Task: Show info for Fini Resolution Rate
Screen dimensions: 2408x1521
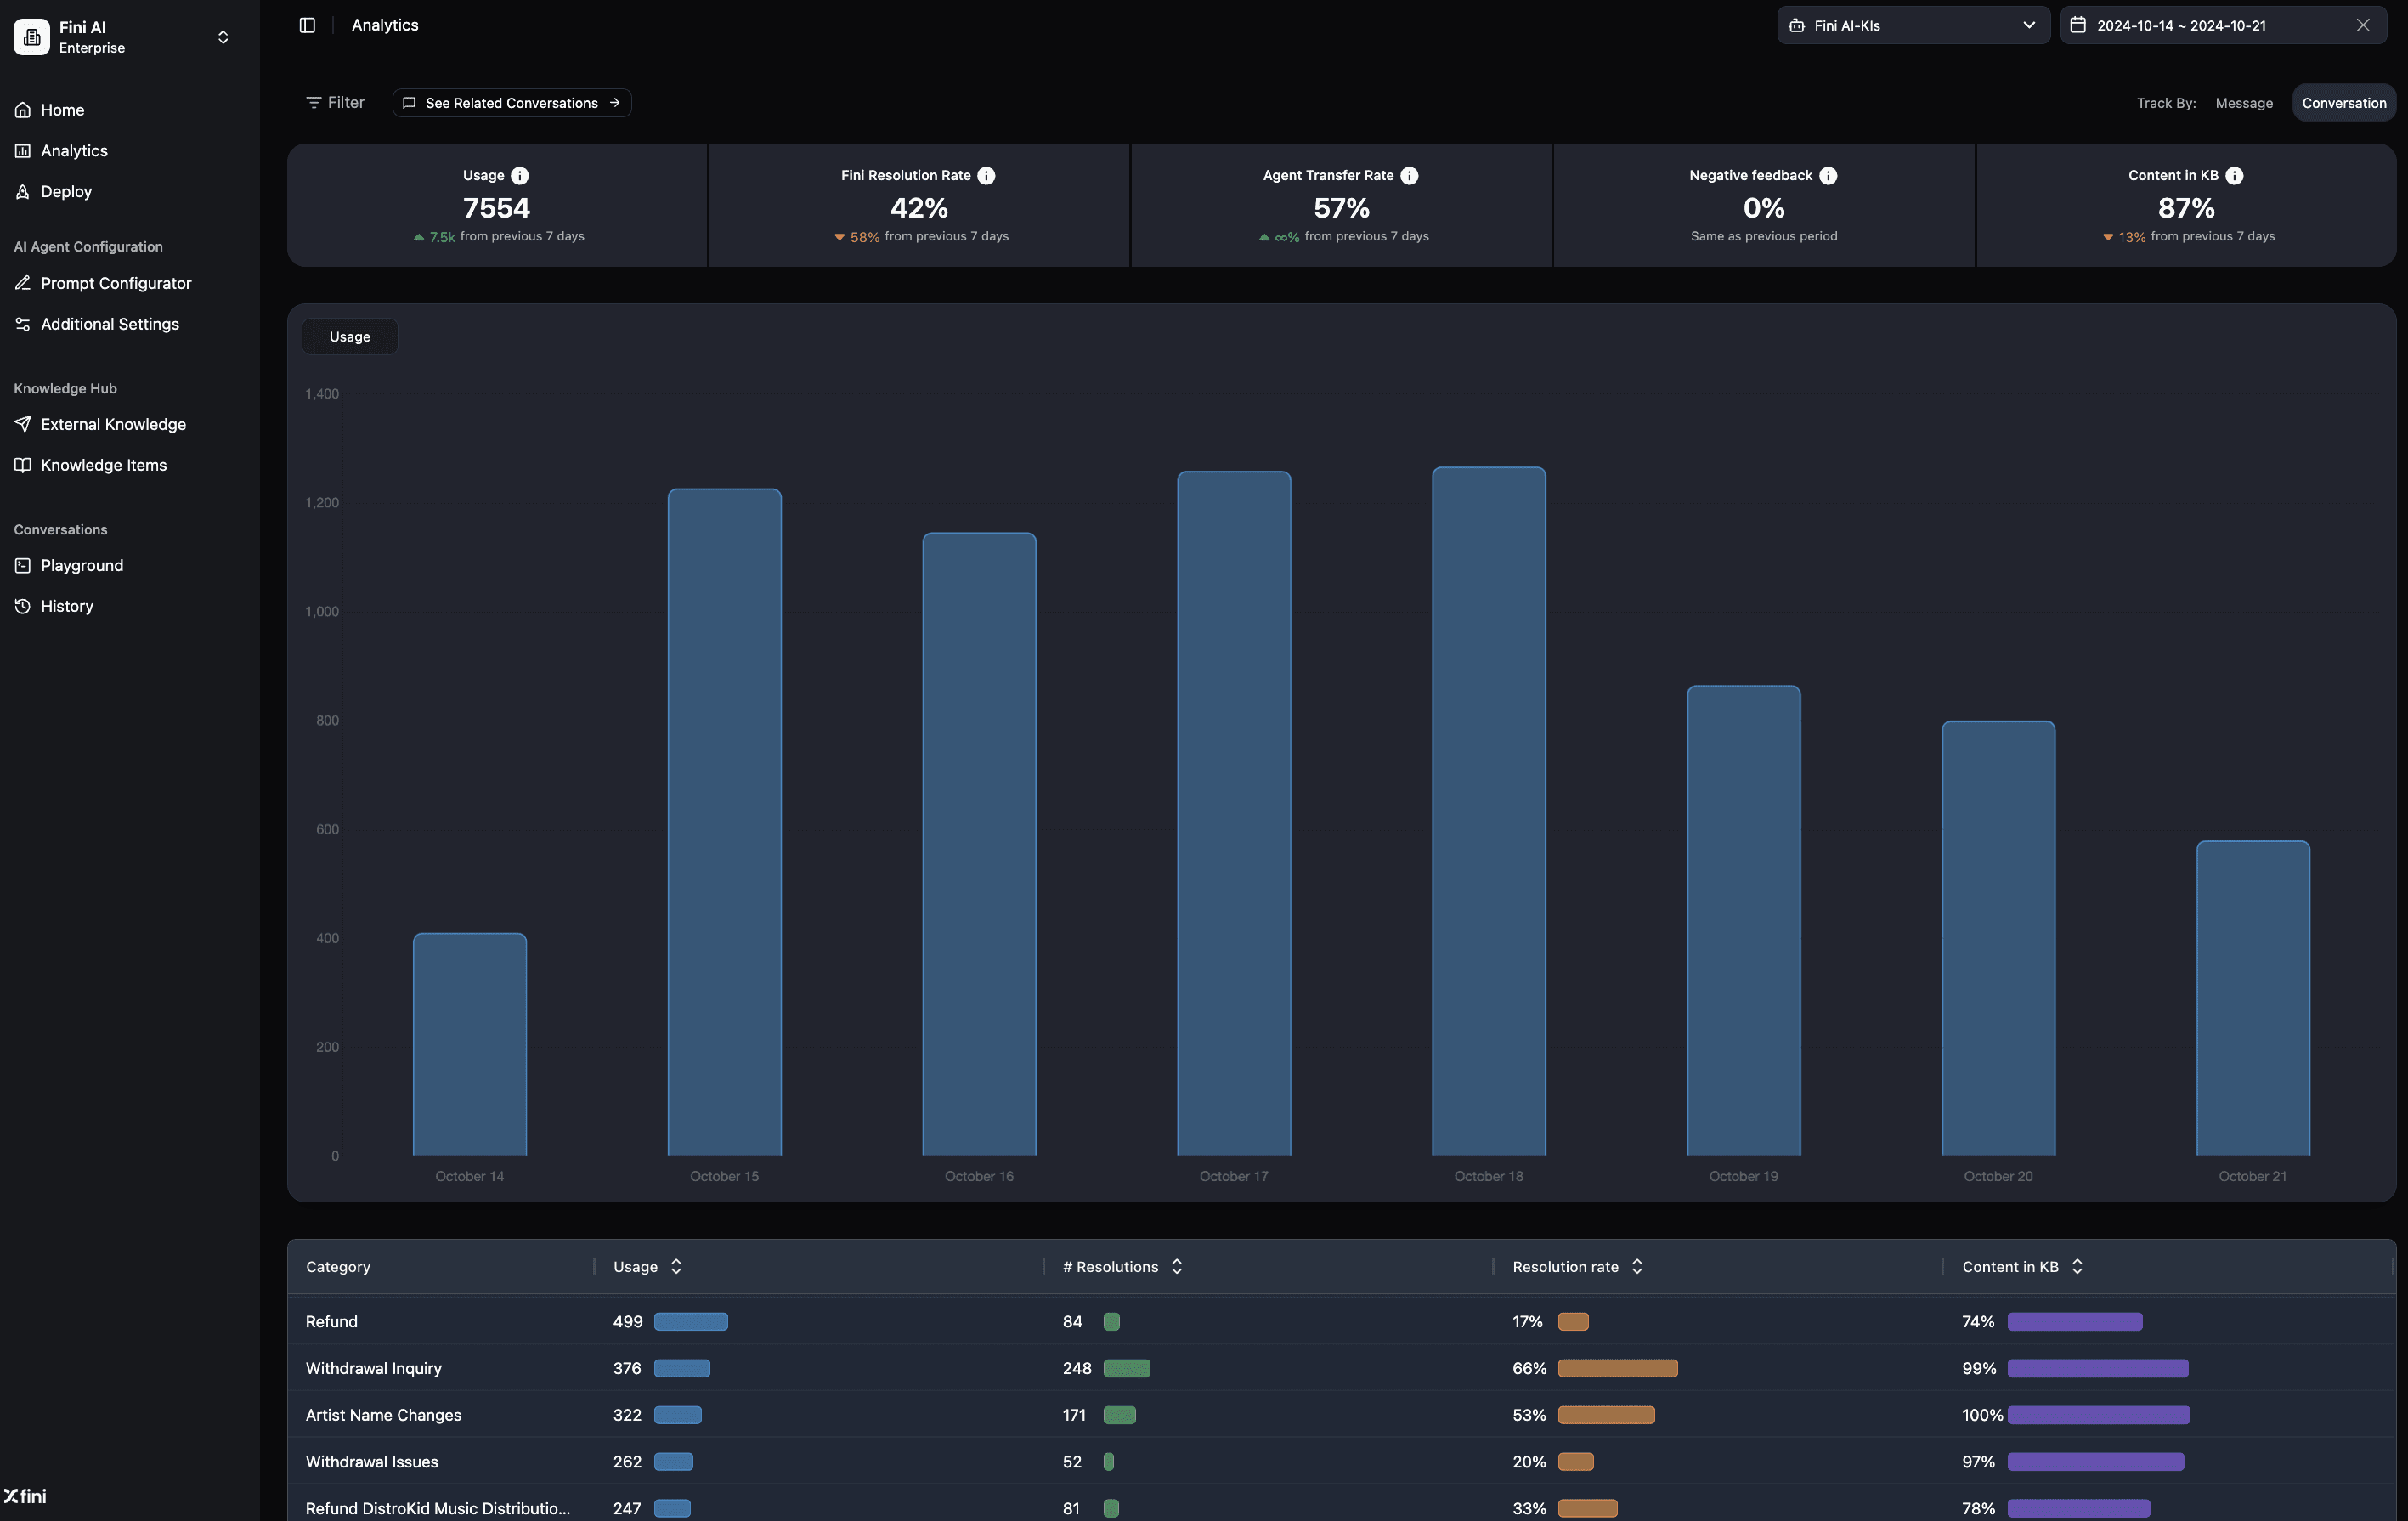Action: tap(986, 176)
